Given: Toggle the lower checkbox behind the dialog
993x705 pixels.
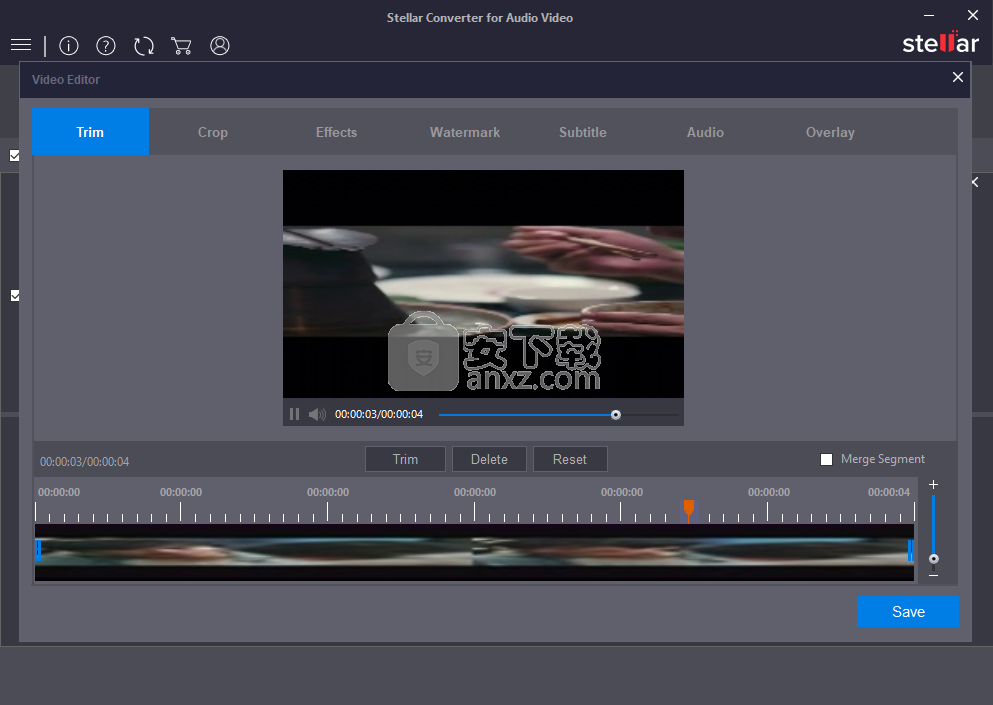Looking at the screenshot, I should click(15, 296).
